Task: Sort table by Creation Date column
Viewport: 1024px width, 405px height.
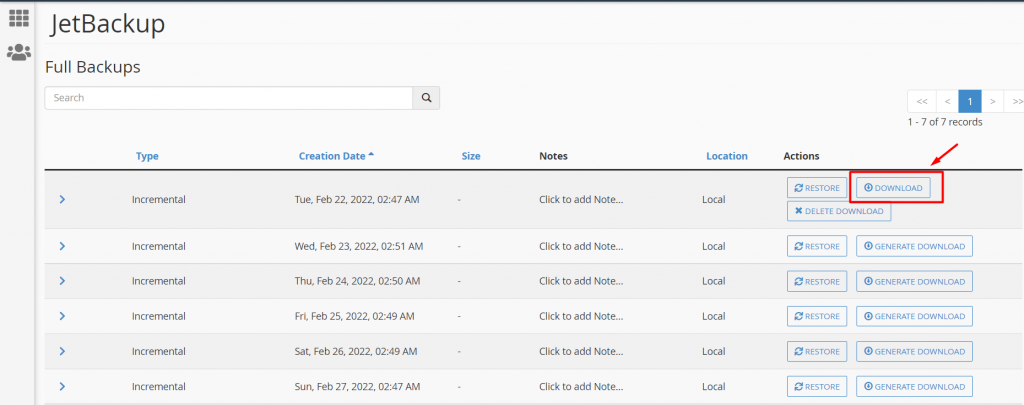Action: pyautogui.click(x=336, y=156)
